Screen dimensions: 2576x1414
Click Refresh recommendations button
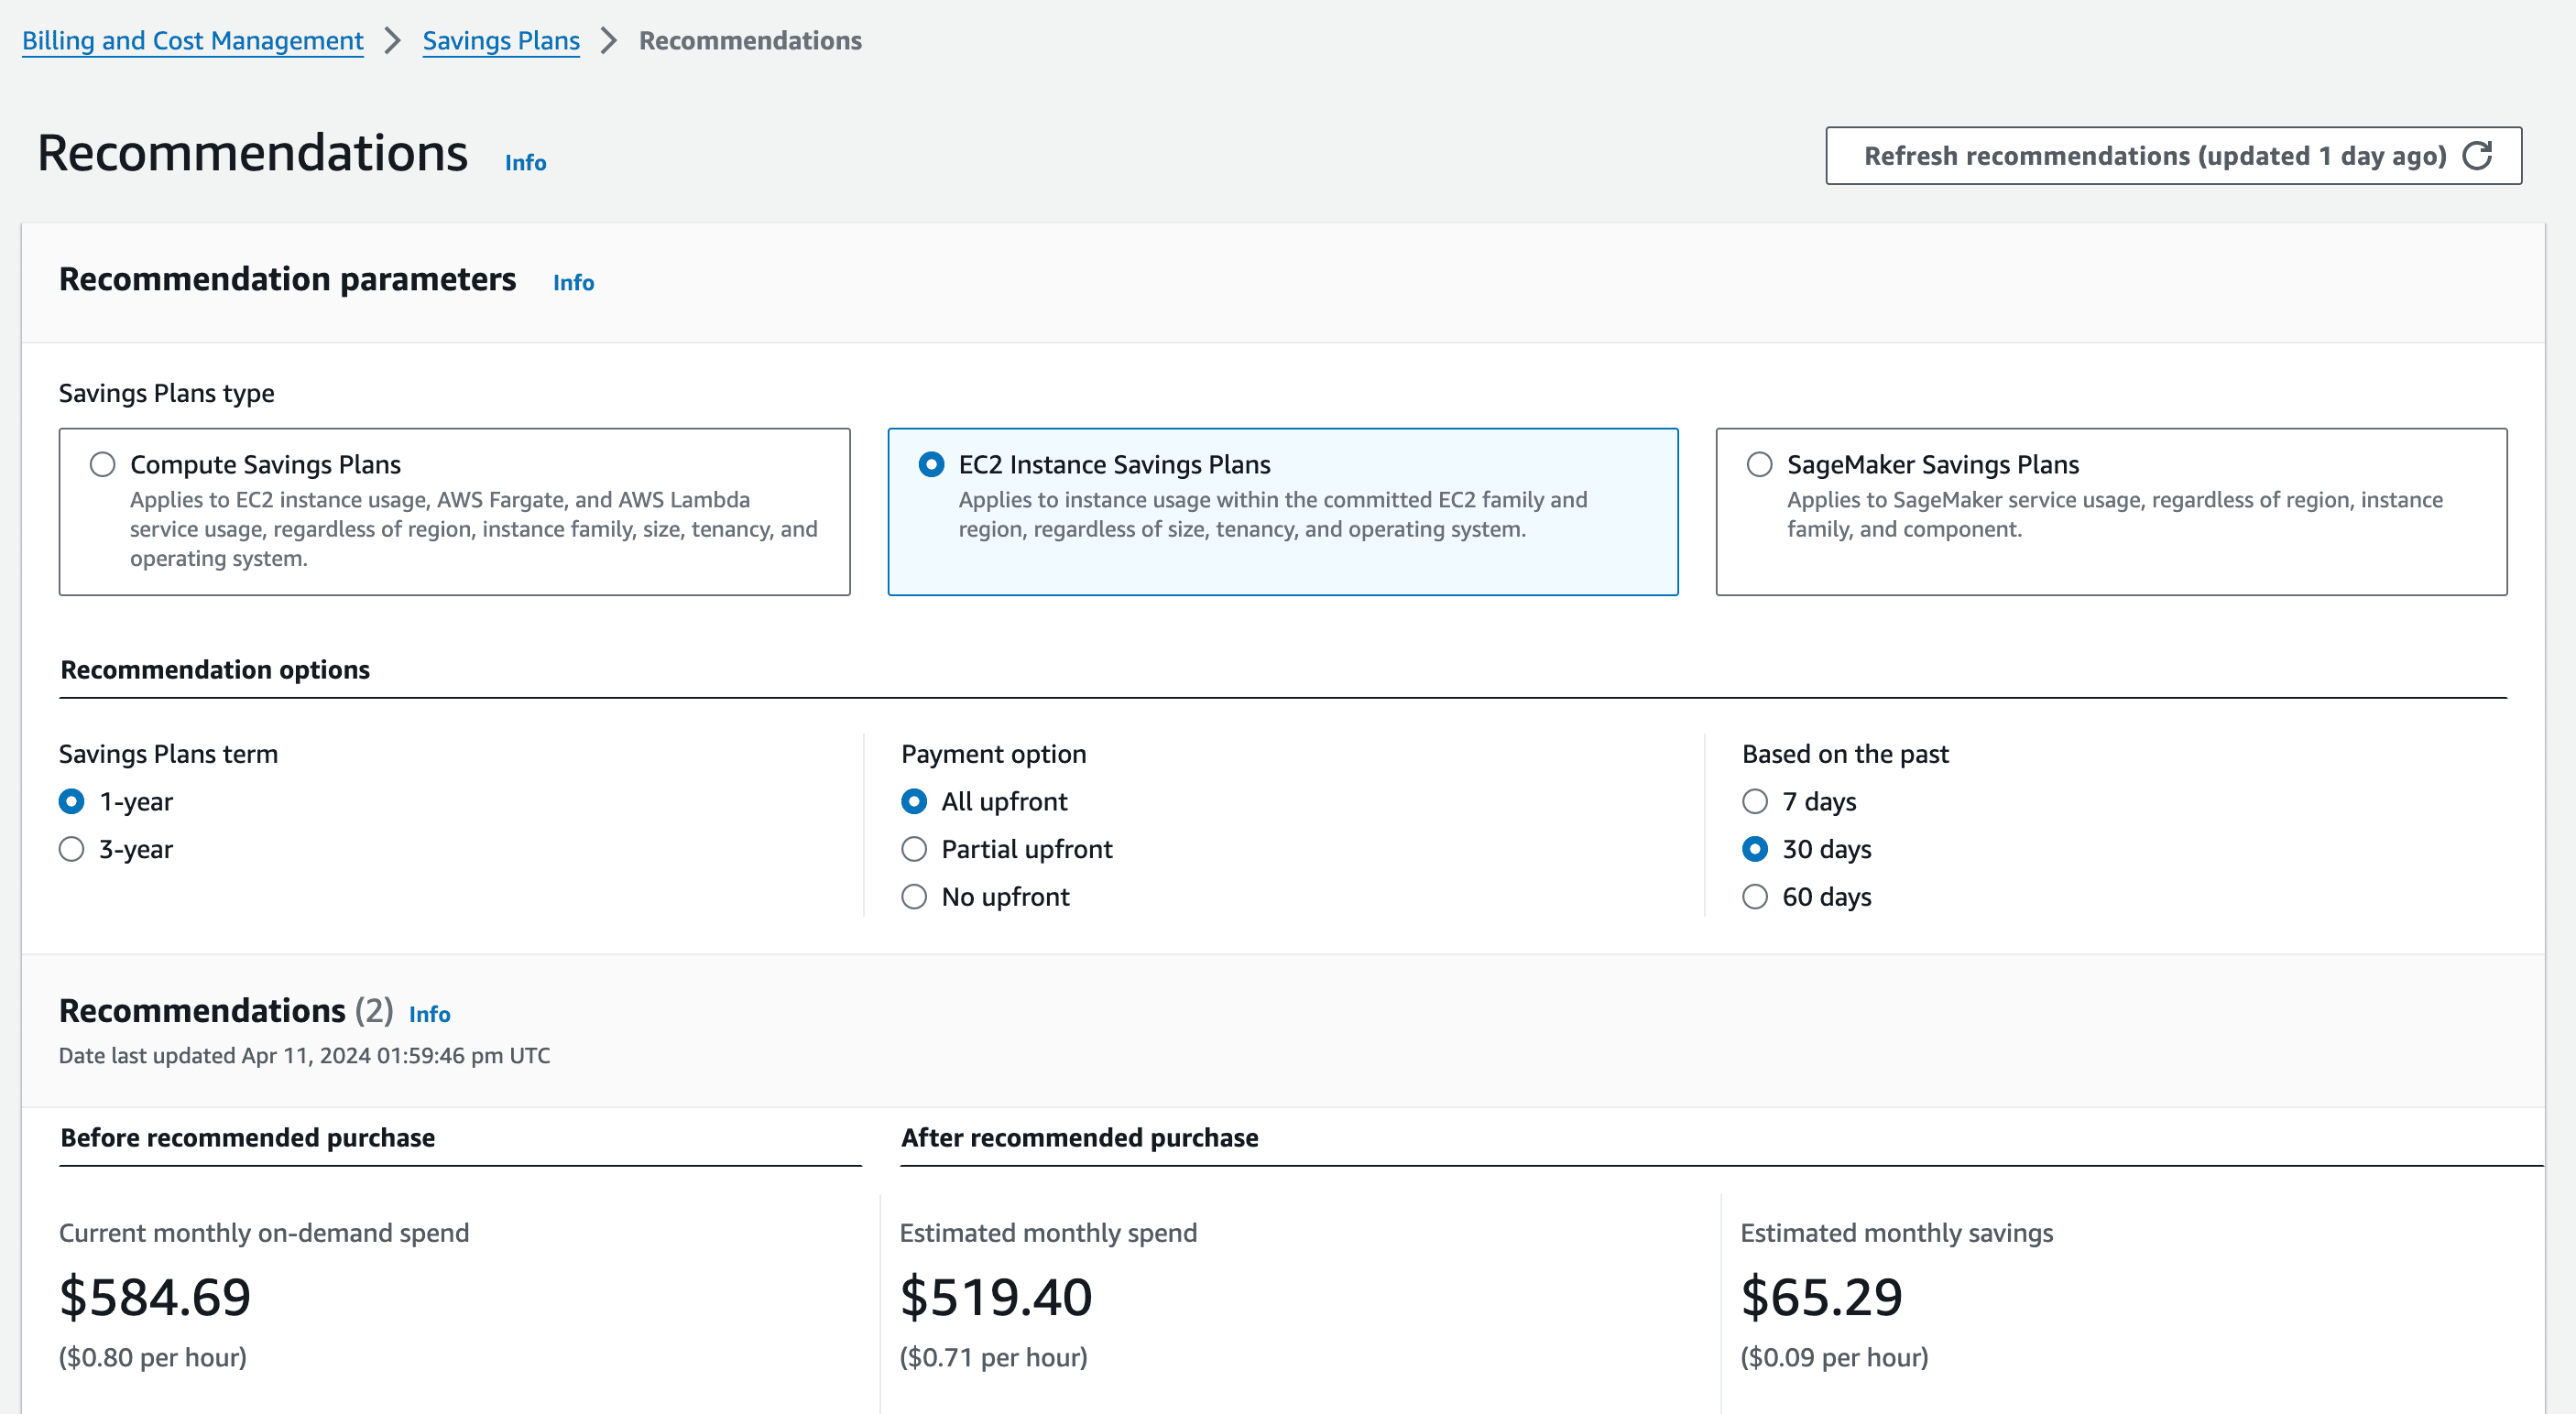pos(2173,156)
